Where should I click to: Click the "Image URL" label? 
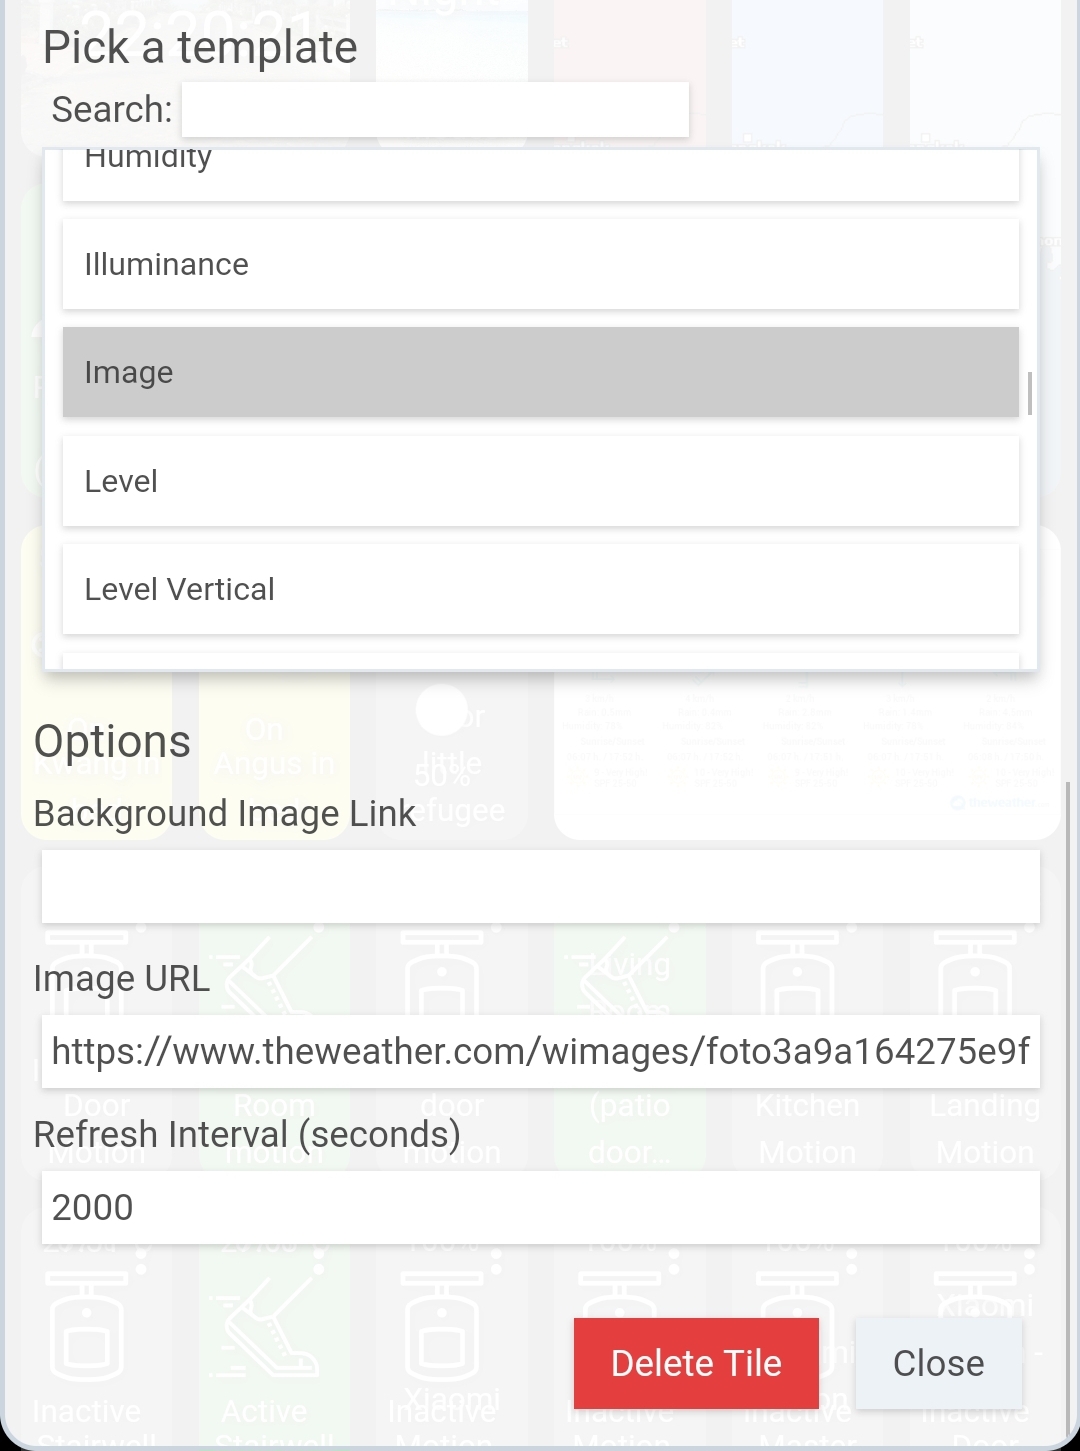[x=122, y=978]
